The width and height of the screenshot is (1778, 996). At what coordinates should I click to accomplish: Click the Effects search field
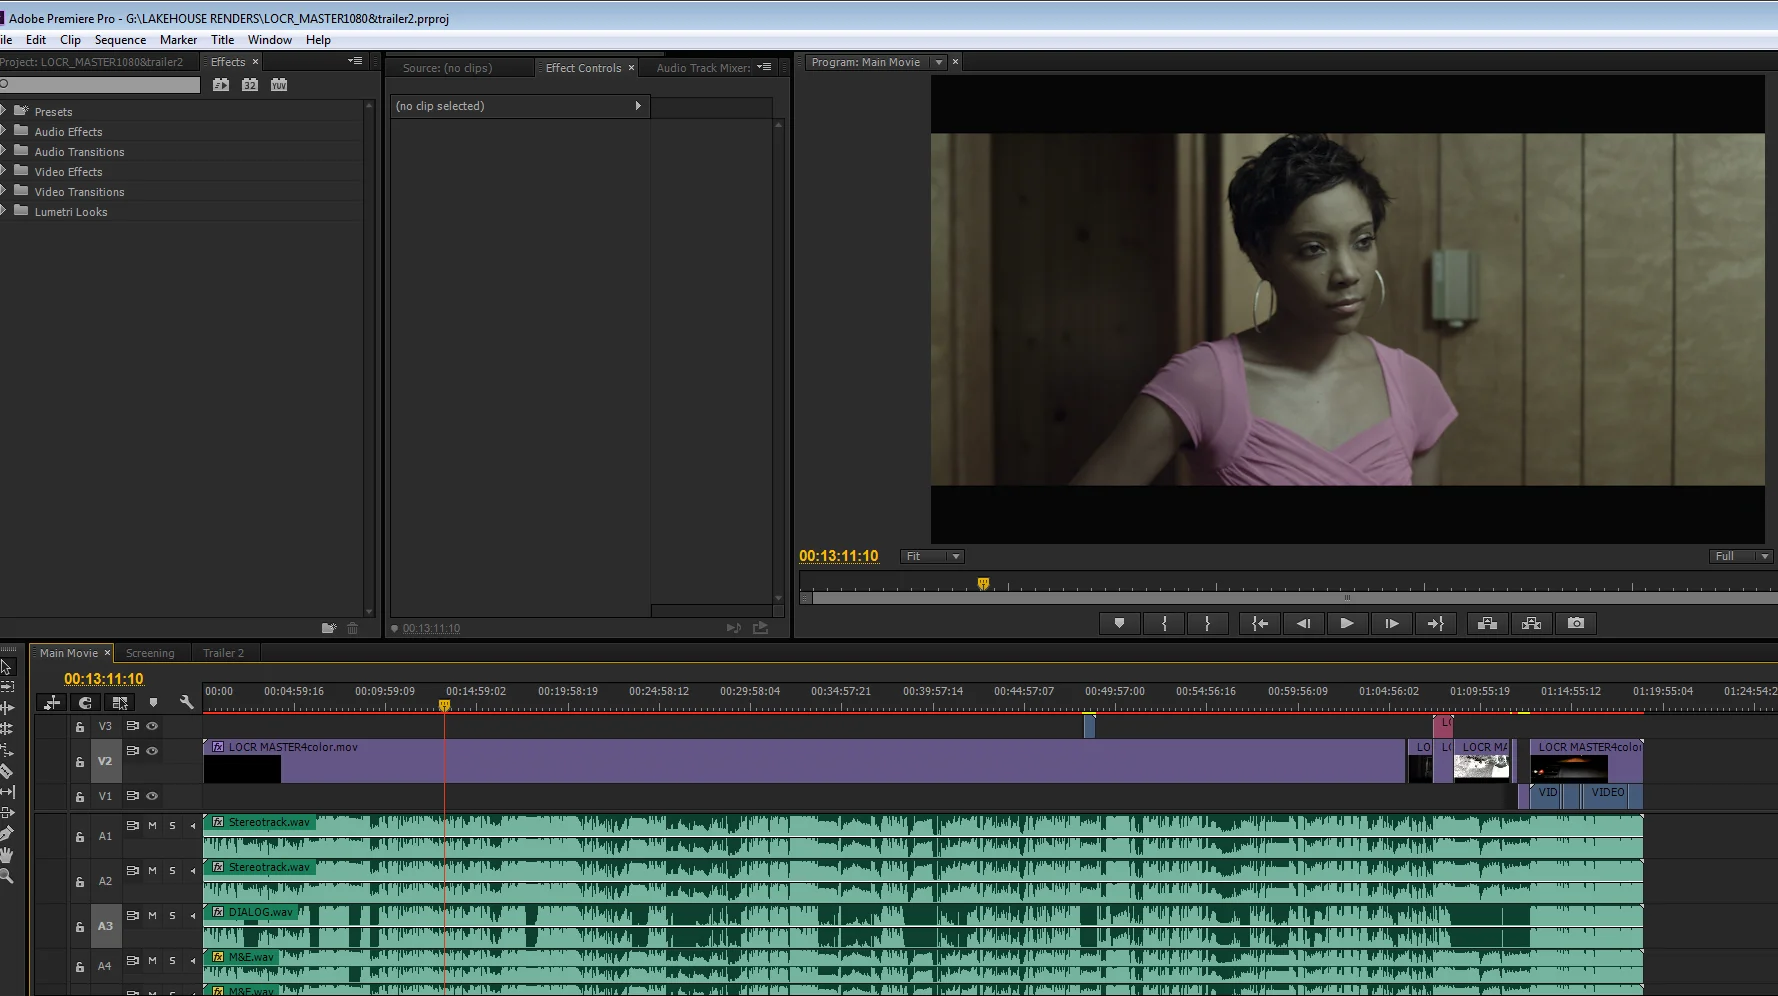click(100, 85)
